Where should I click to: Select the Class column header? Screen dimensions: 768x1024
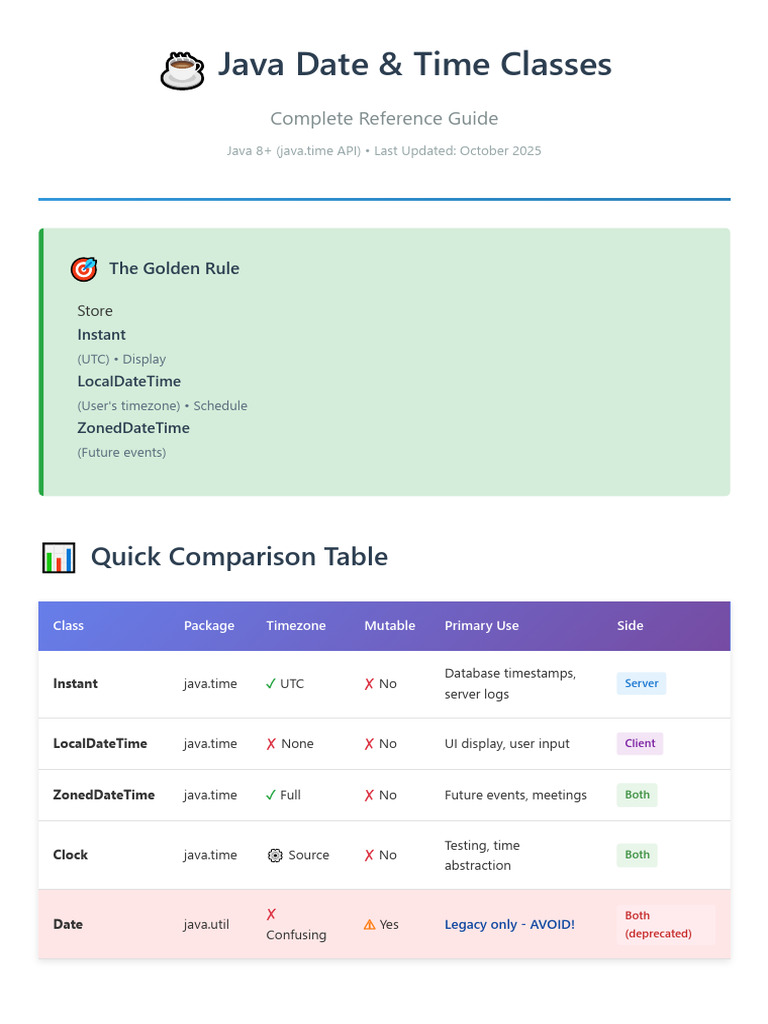click(x=69, y=626)
